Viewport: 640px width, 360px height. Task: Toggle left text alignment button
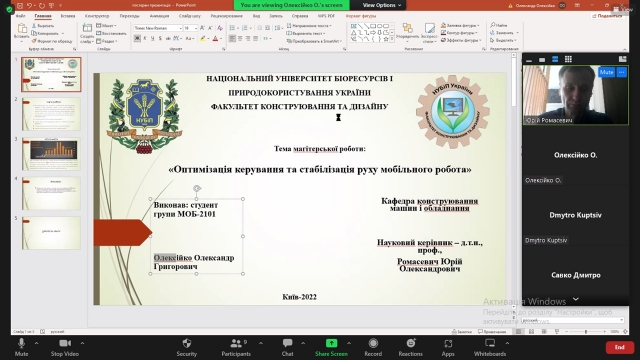click(232, 38)
